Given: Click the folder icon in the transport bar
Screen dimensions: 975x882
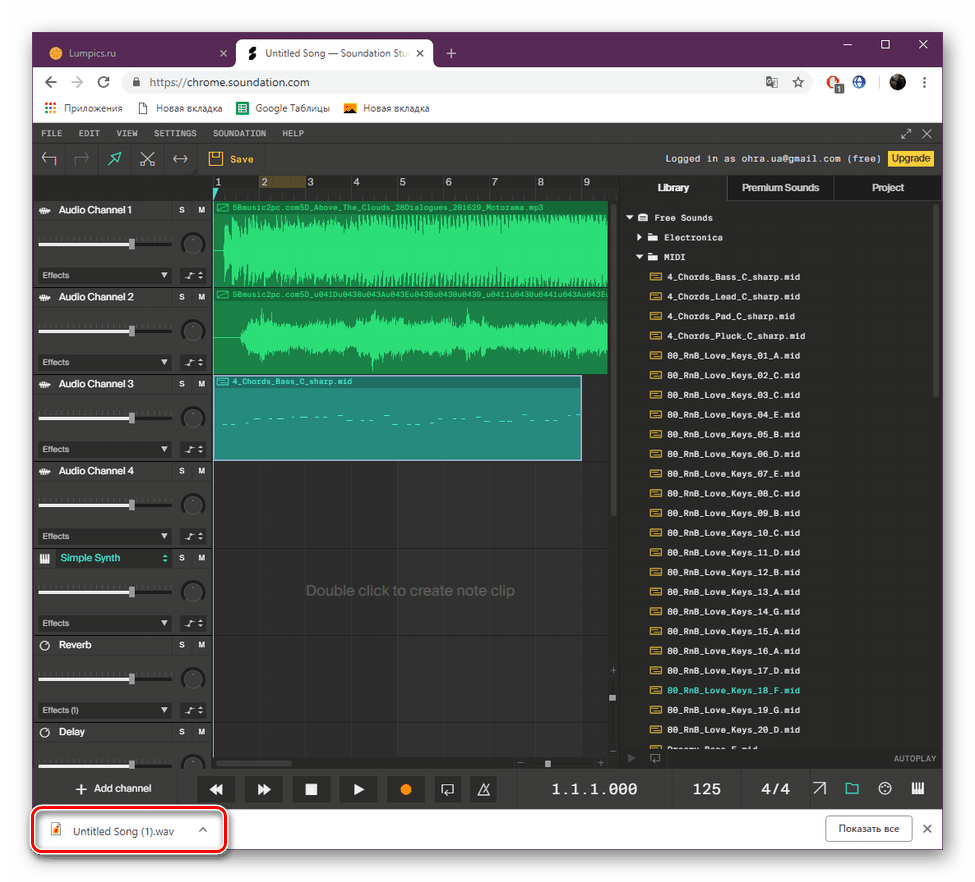Looking at the screenshot, I should pyautogui.click(x=851, y=789).
